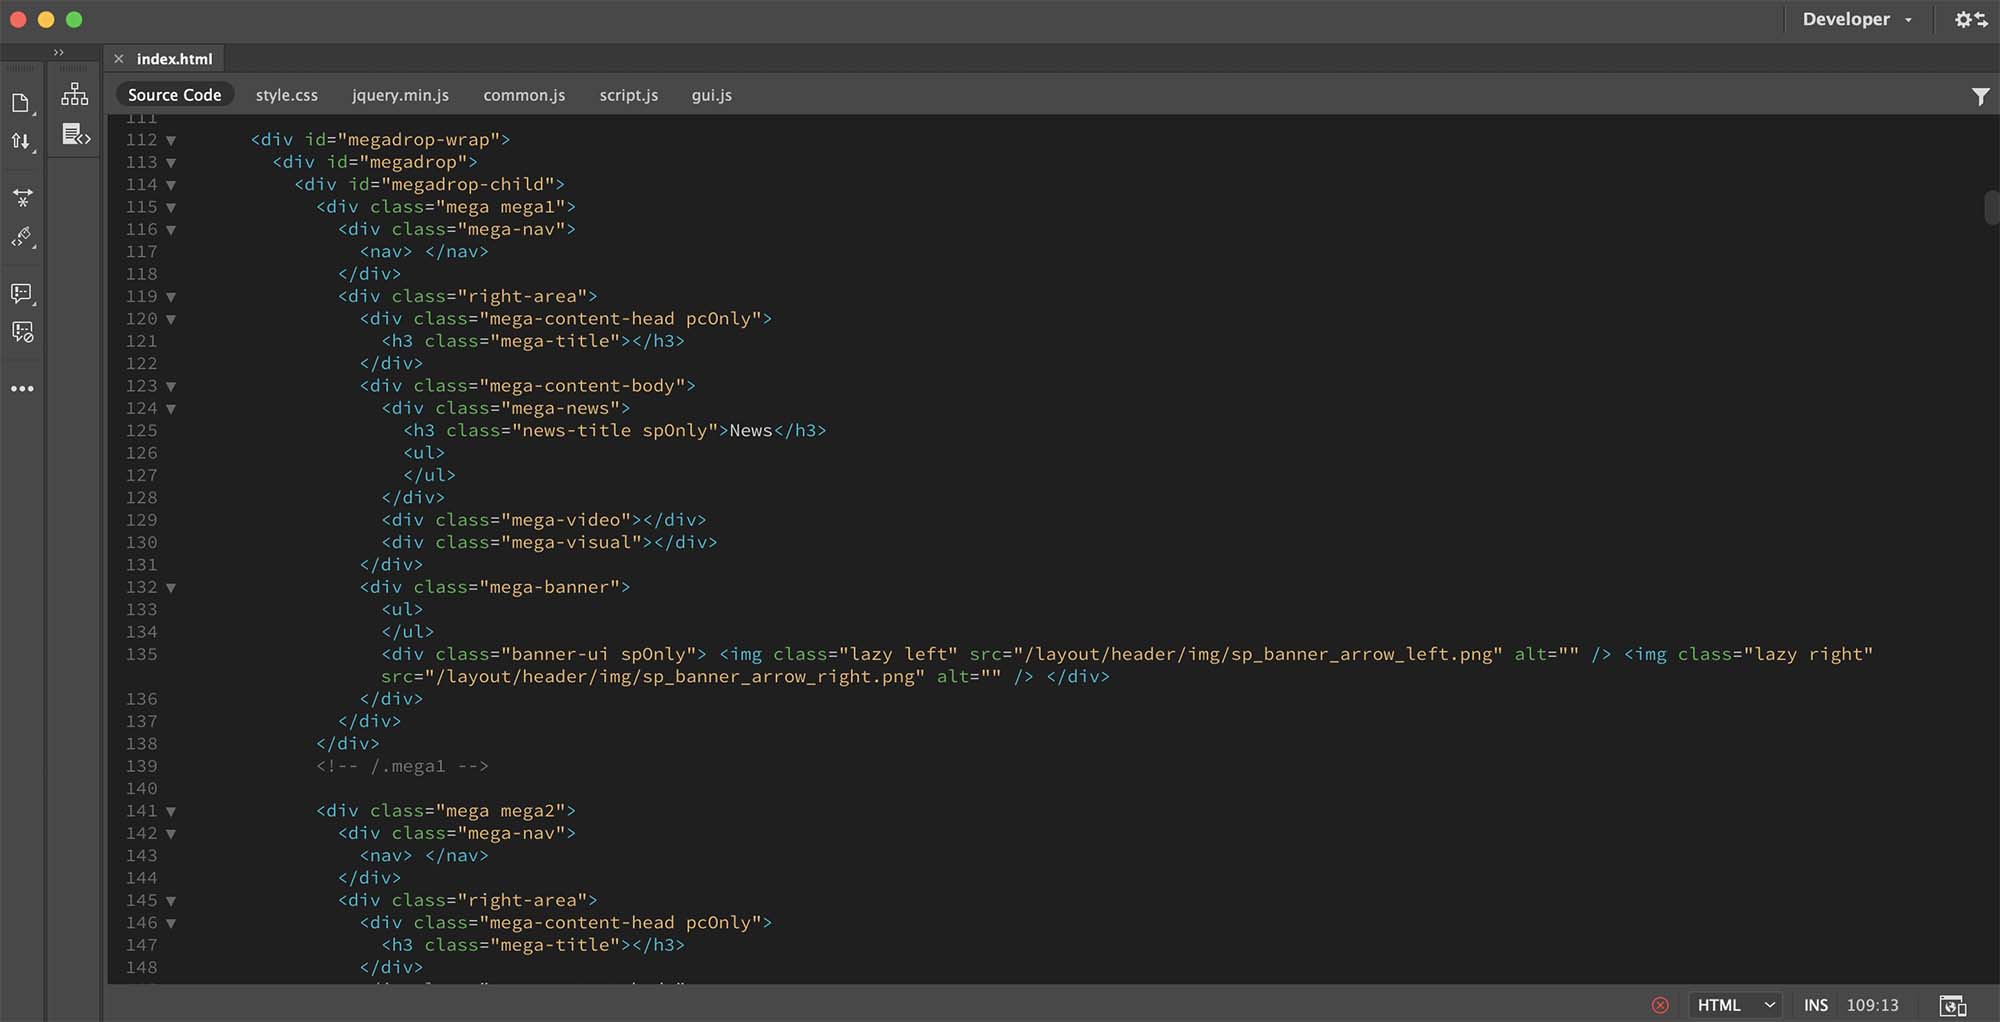Select the Format Source Code icon

point(22,237)
